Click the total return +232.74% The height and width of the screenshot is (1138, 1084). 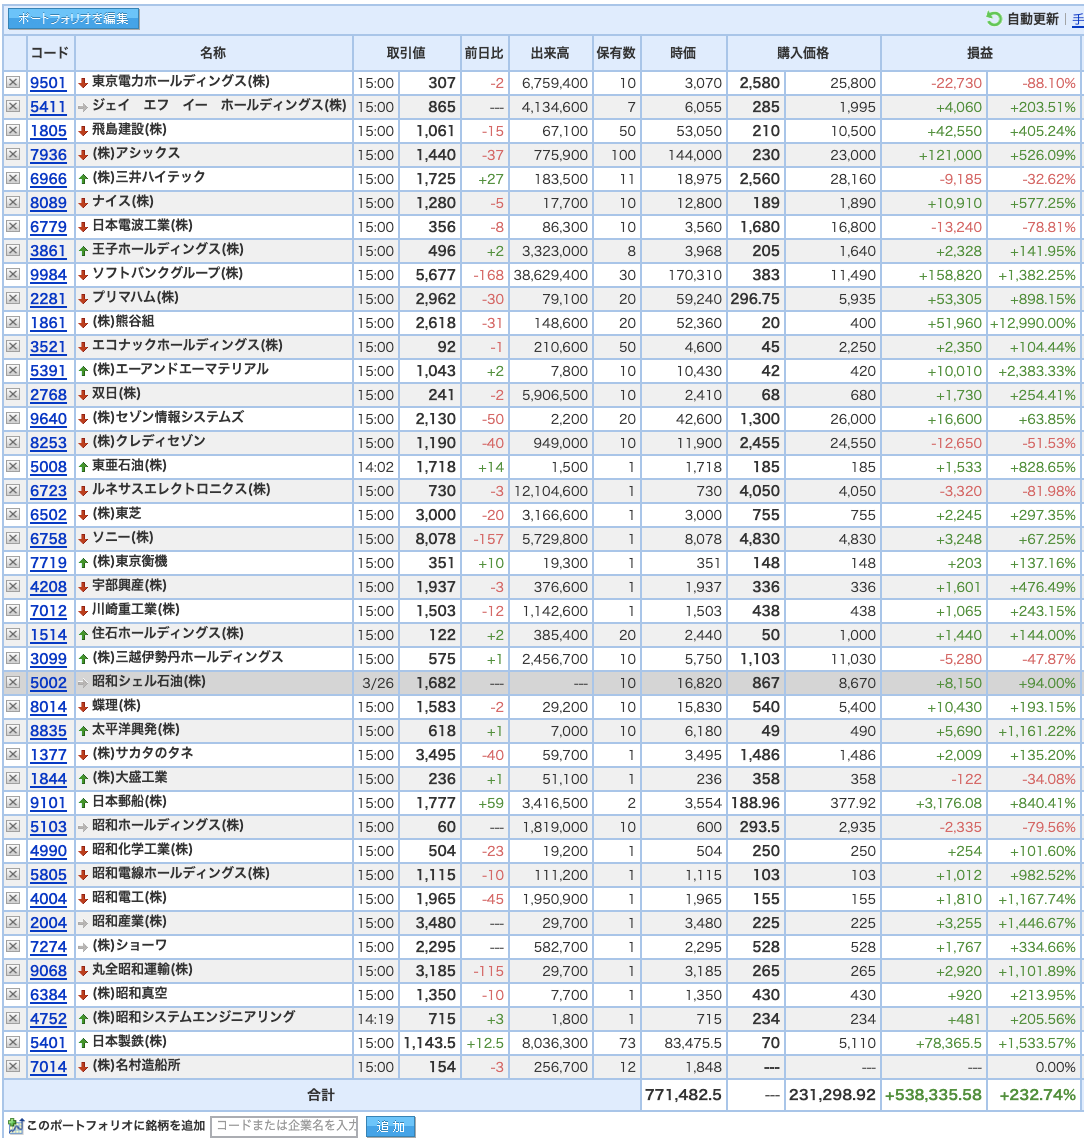coord(1037,1094)
